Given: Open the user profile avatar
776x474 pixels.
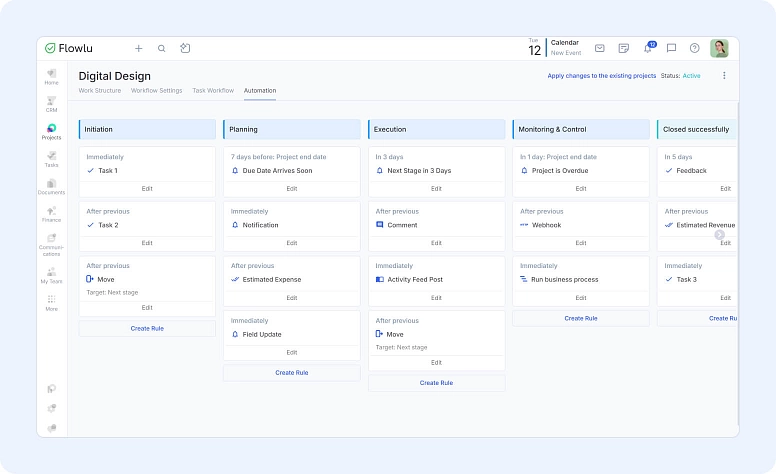Looking at the screenshot, I should pyautogui.click(x=719, y=48).
